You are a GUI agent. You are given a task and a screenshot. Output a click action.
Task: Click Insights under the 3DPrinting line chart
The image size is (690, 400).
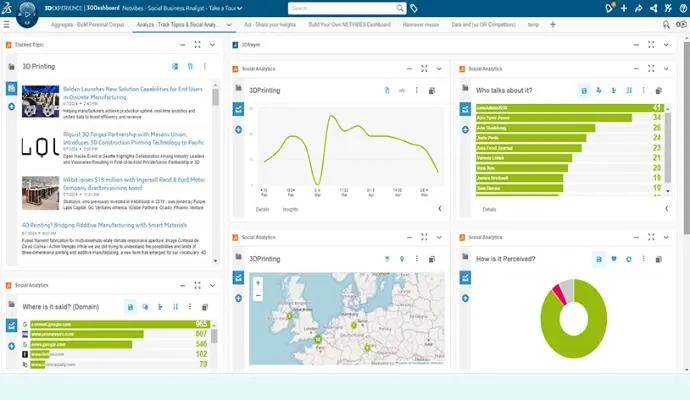pos(290,209)
